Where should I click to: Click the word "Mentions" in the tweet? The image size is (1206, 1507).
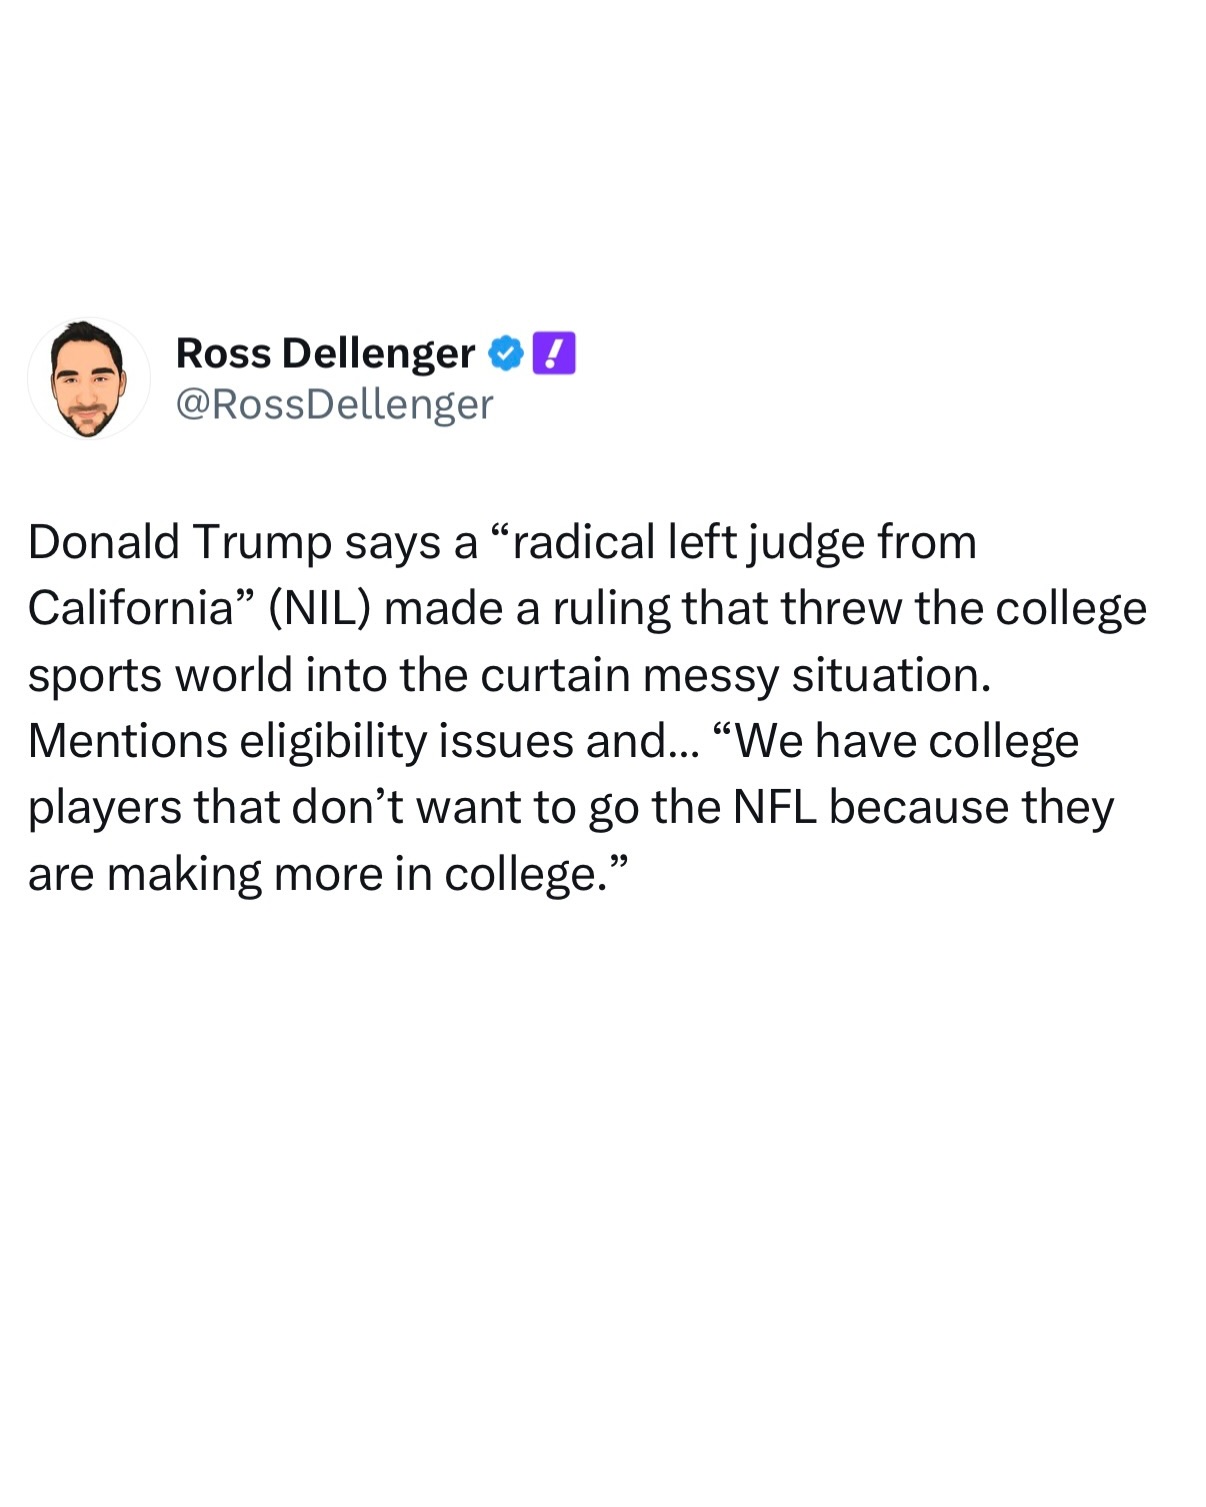click(127, 742)
